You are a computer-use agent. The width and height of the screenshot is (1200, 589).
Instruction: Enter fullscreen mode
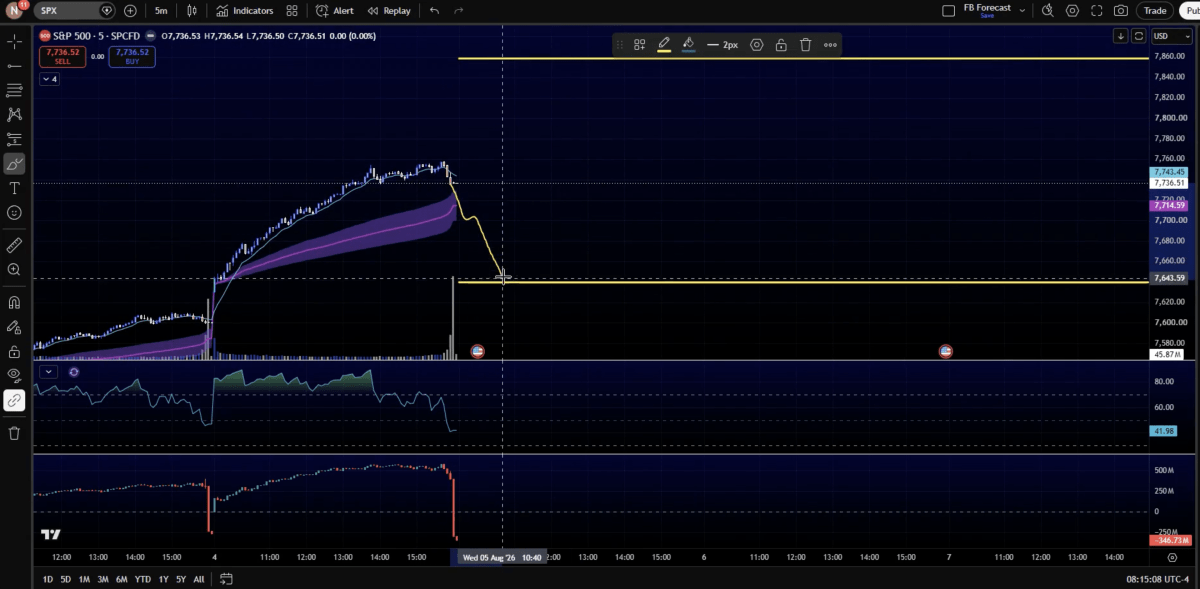[1097, 10]
